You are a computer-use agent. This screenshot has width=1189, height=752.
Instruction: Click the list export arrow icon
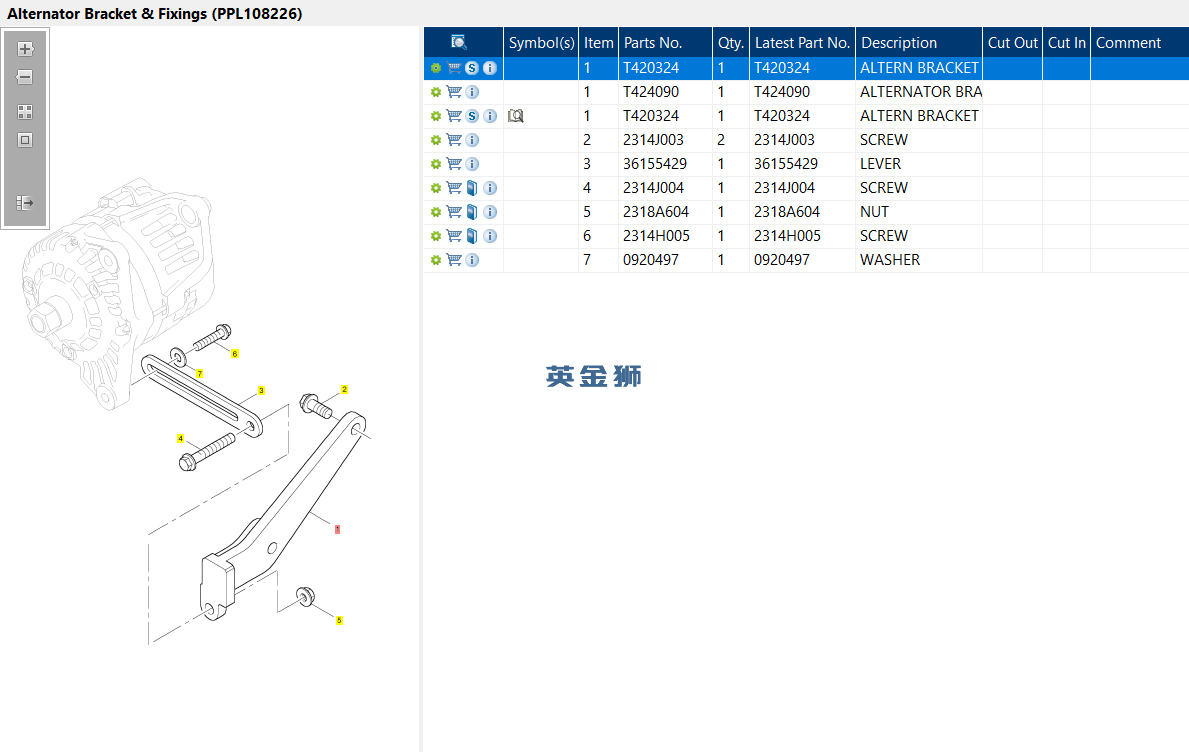pyautogui.click(x=25, y=203)
